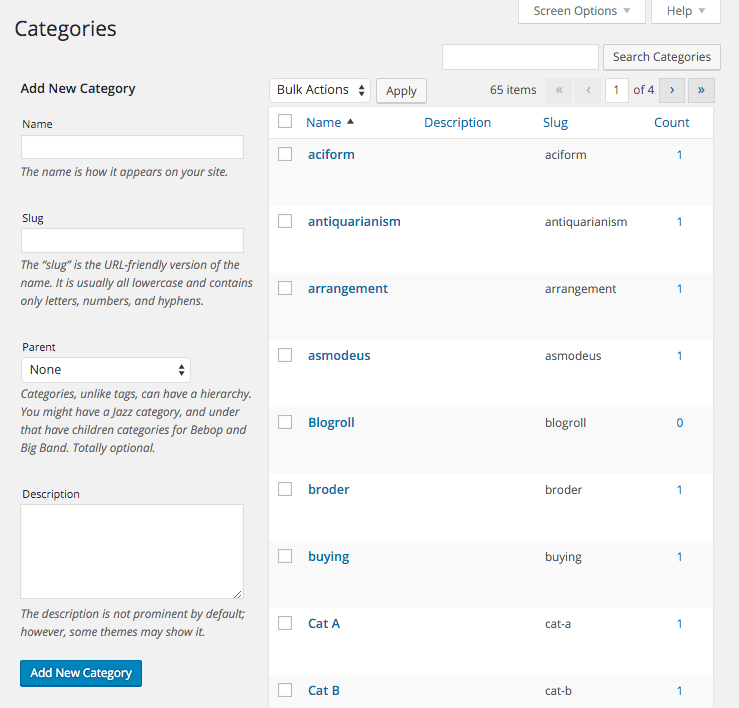Click the disabled previous page arrow
Image resolution: width=739 pixels, height=708 pixels.
click(x=588, y=90)
